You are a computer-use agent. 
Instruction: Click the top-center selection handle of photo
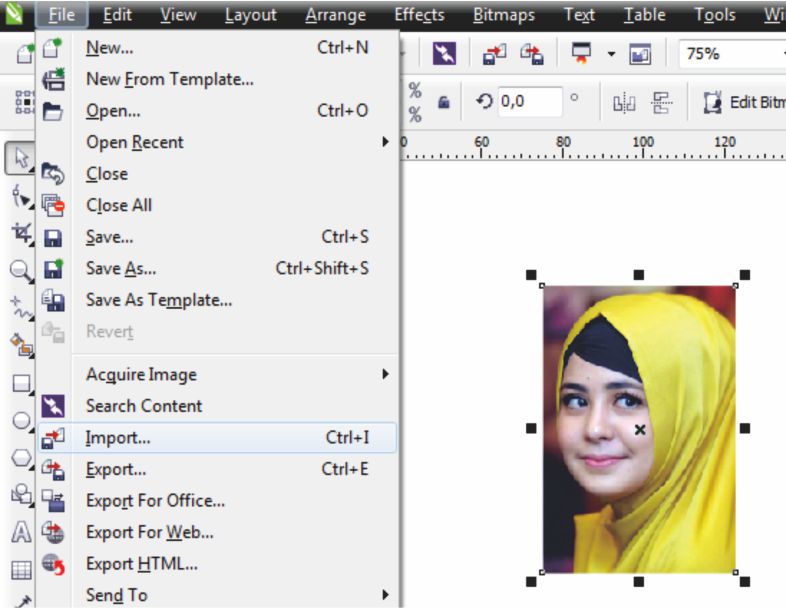[x=639, y=275]
